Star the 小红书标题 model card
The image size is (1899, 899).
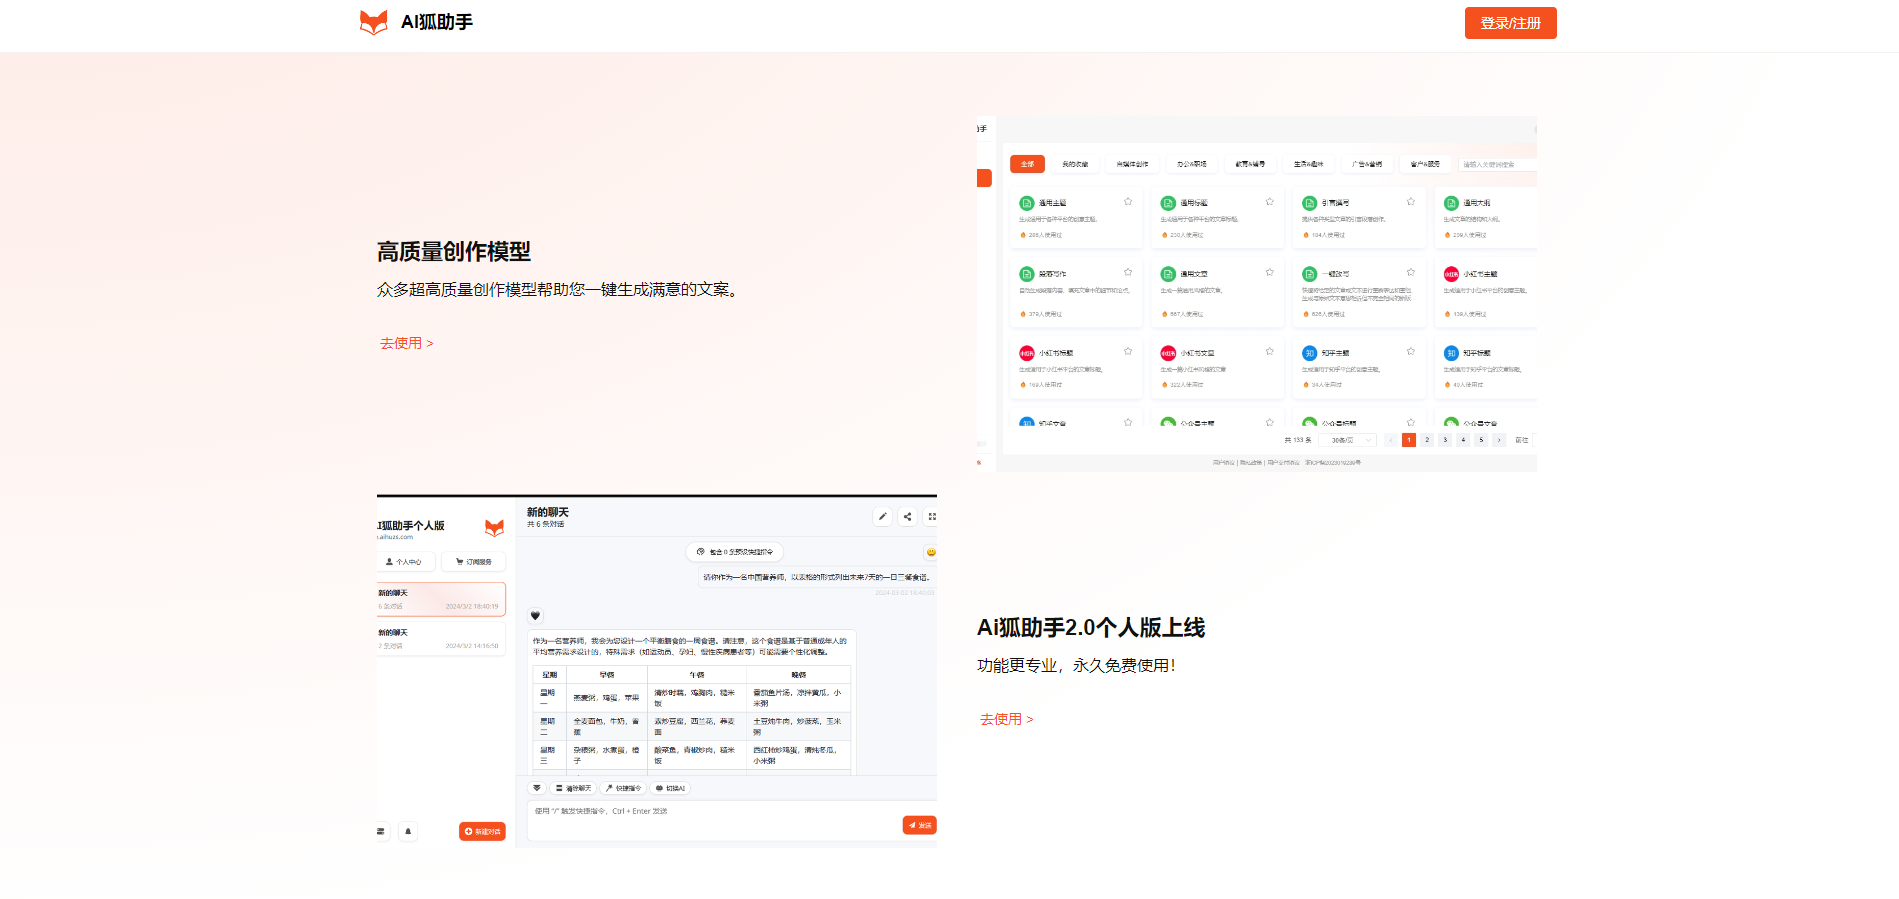[1128, 351]
